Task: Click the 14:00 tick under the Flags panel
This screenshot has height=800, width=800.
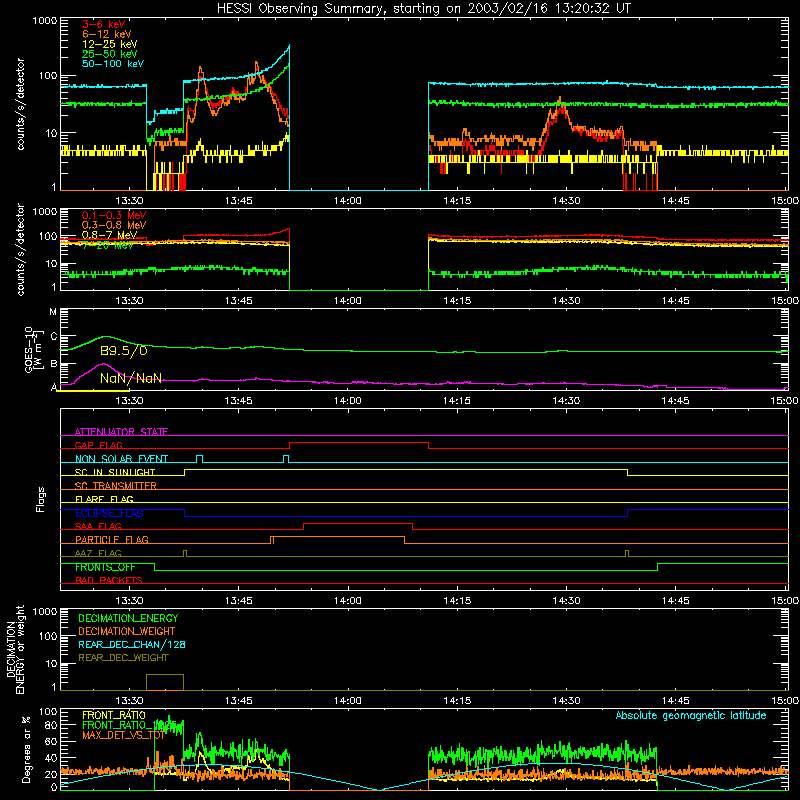Action: coord(347,601)
